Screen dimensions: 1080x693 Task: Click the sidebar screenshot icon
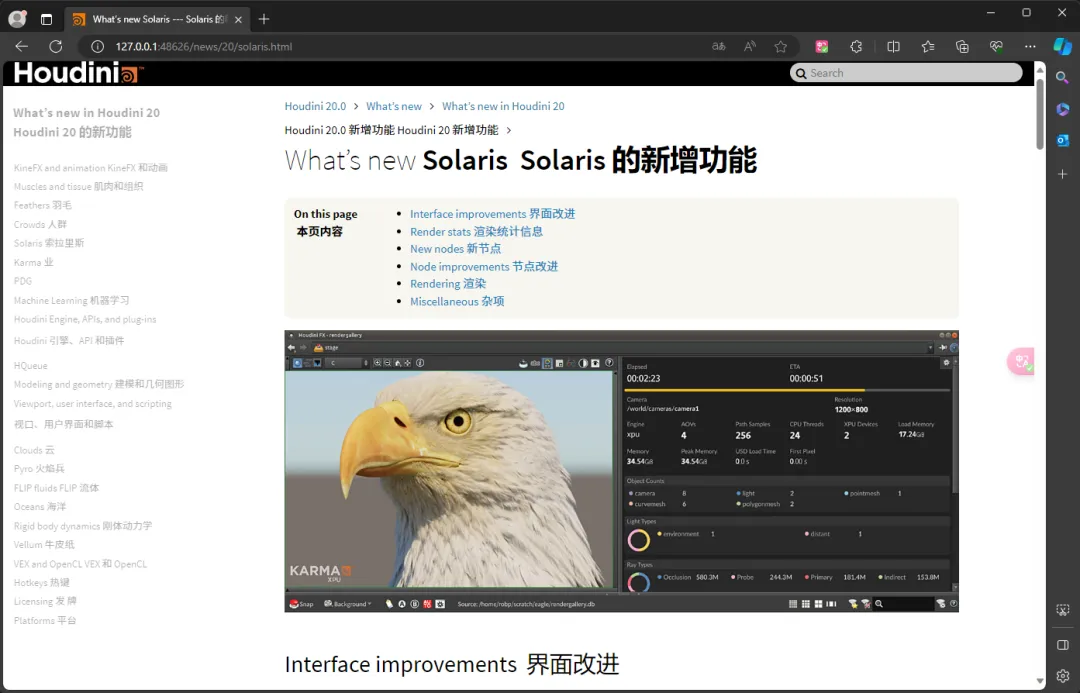coord(1063,610)
